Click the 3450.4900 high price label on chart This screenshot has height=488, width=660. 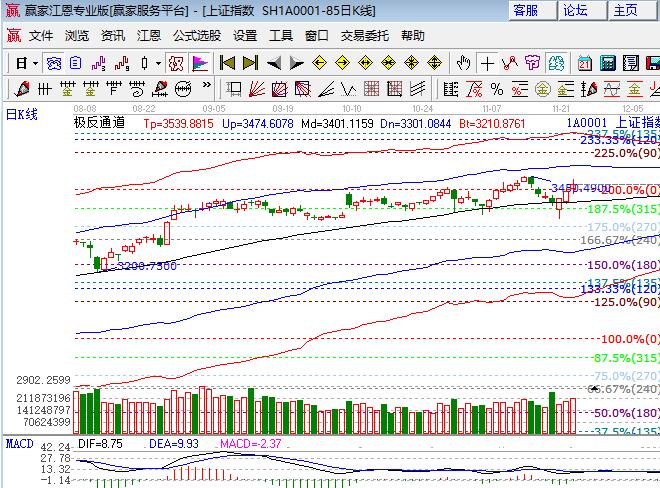(580, 187)
